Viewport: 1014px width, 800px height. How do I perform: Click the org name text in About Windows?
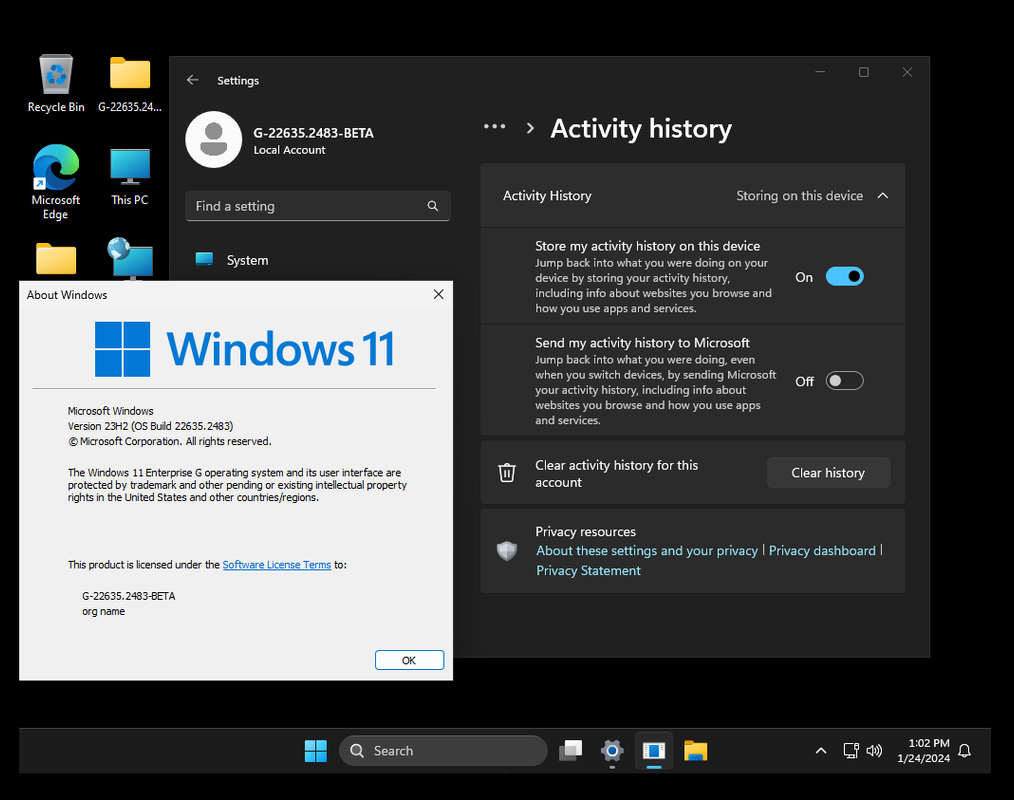click(x=103, y=611)
